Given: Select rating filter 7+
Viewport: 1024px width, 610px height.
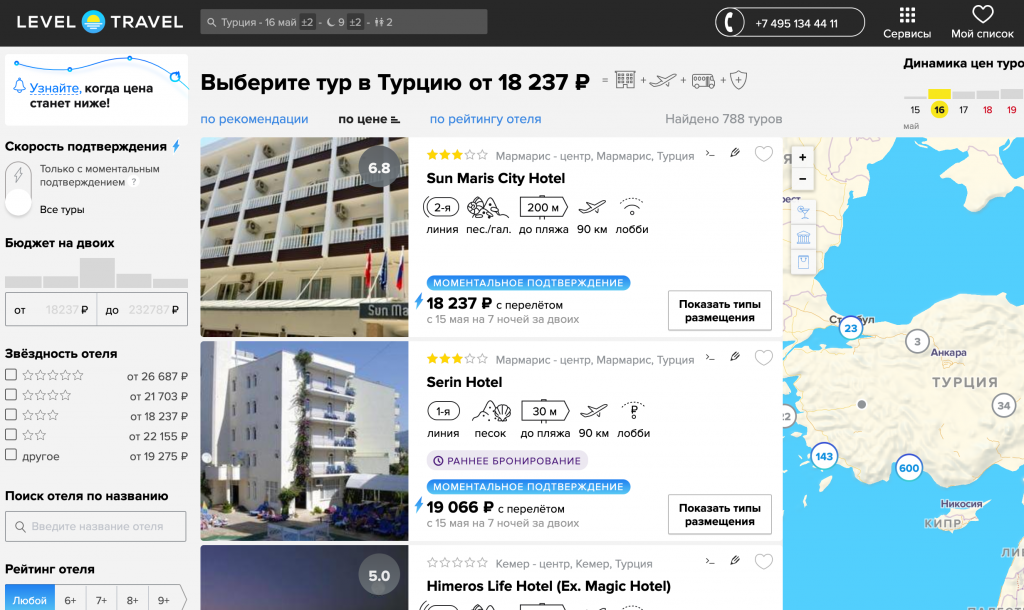Looking at the screenshot, I should (101, 600).
